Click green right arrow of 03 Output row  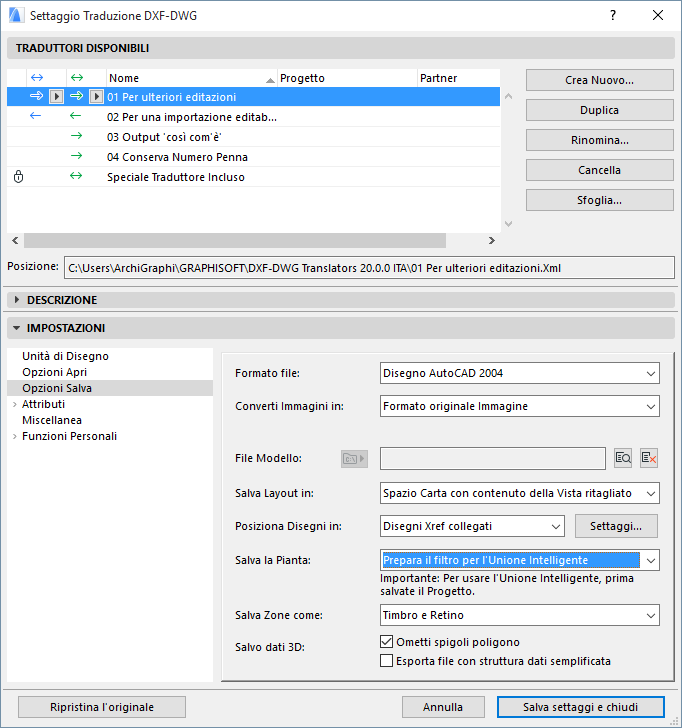(76, 136)
